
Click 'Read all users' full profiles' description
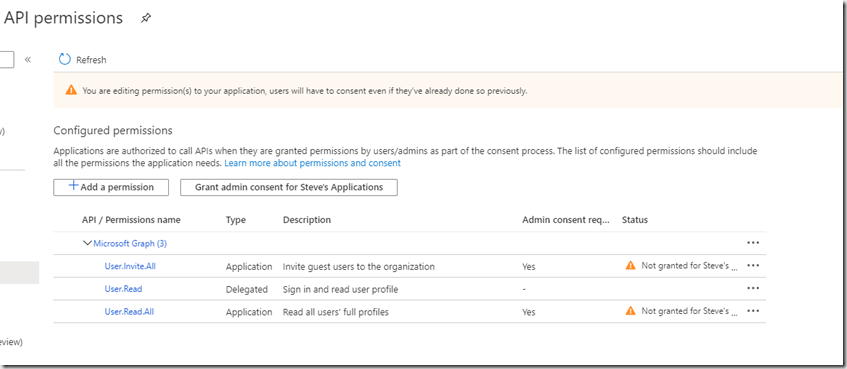[x=335, y=312]
